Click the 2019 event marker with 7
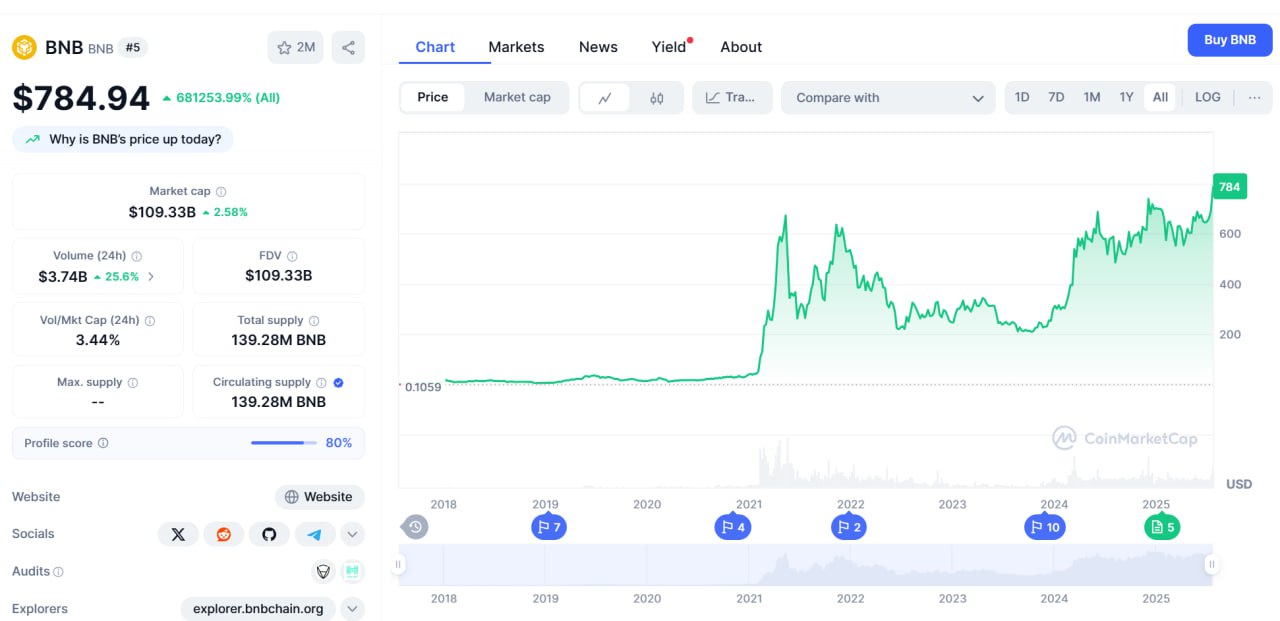1280x621 pixels. point(549,527)
